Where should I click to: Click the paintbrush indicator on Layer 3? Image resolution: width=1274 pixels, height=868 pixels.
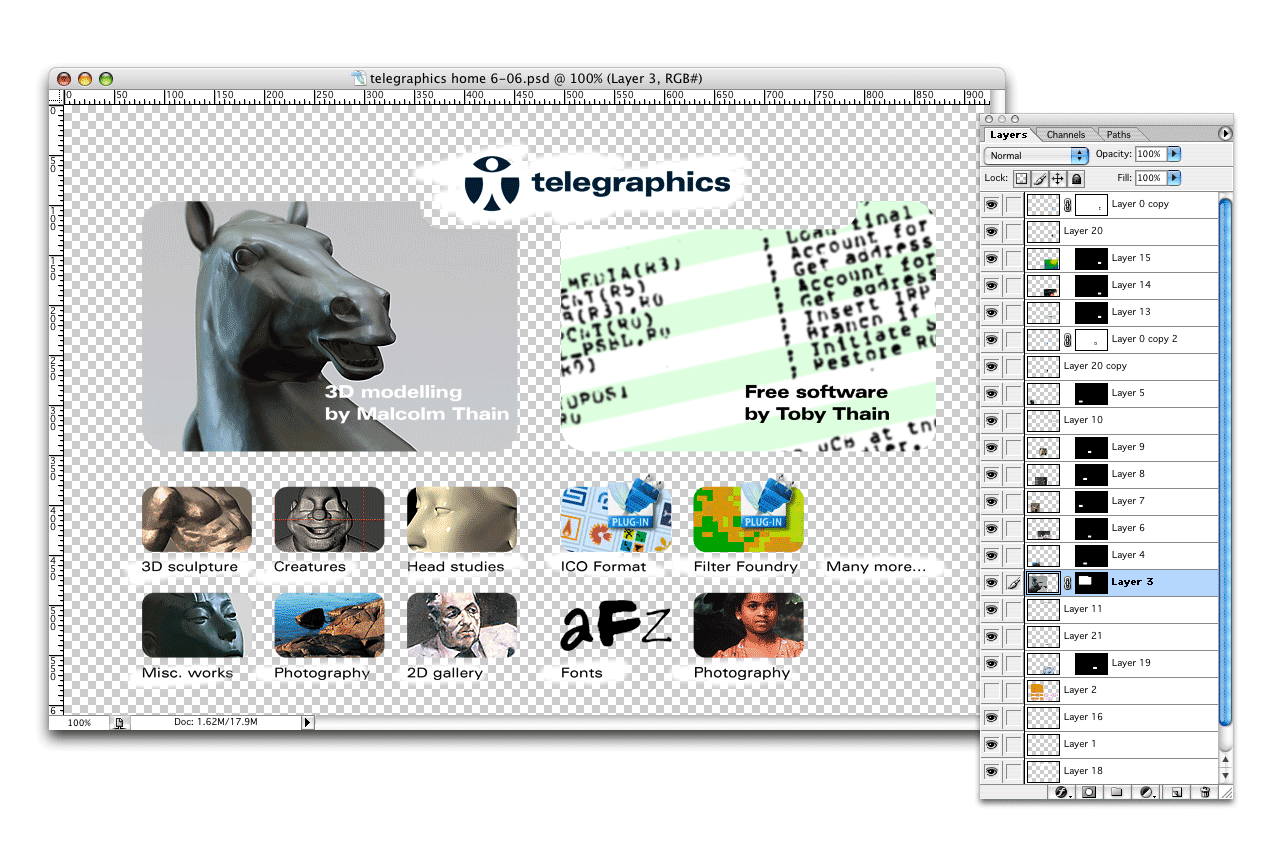[1014, 582]
